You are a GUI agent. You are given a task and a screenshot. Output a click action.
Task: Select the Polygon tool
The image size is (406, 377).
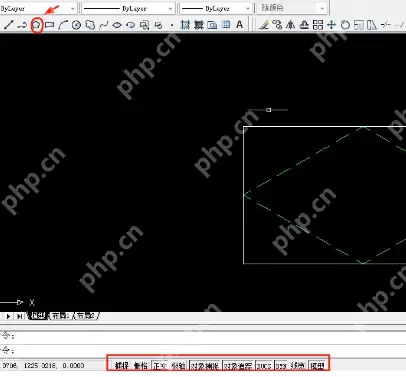click(x=36, y=25)
